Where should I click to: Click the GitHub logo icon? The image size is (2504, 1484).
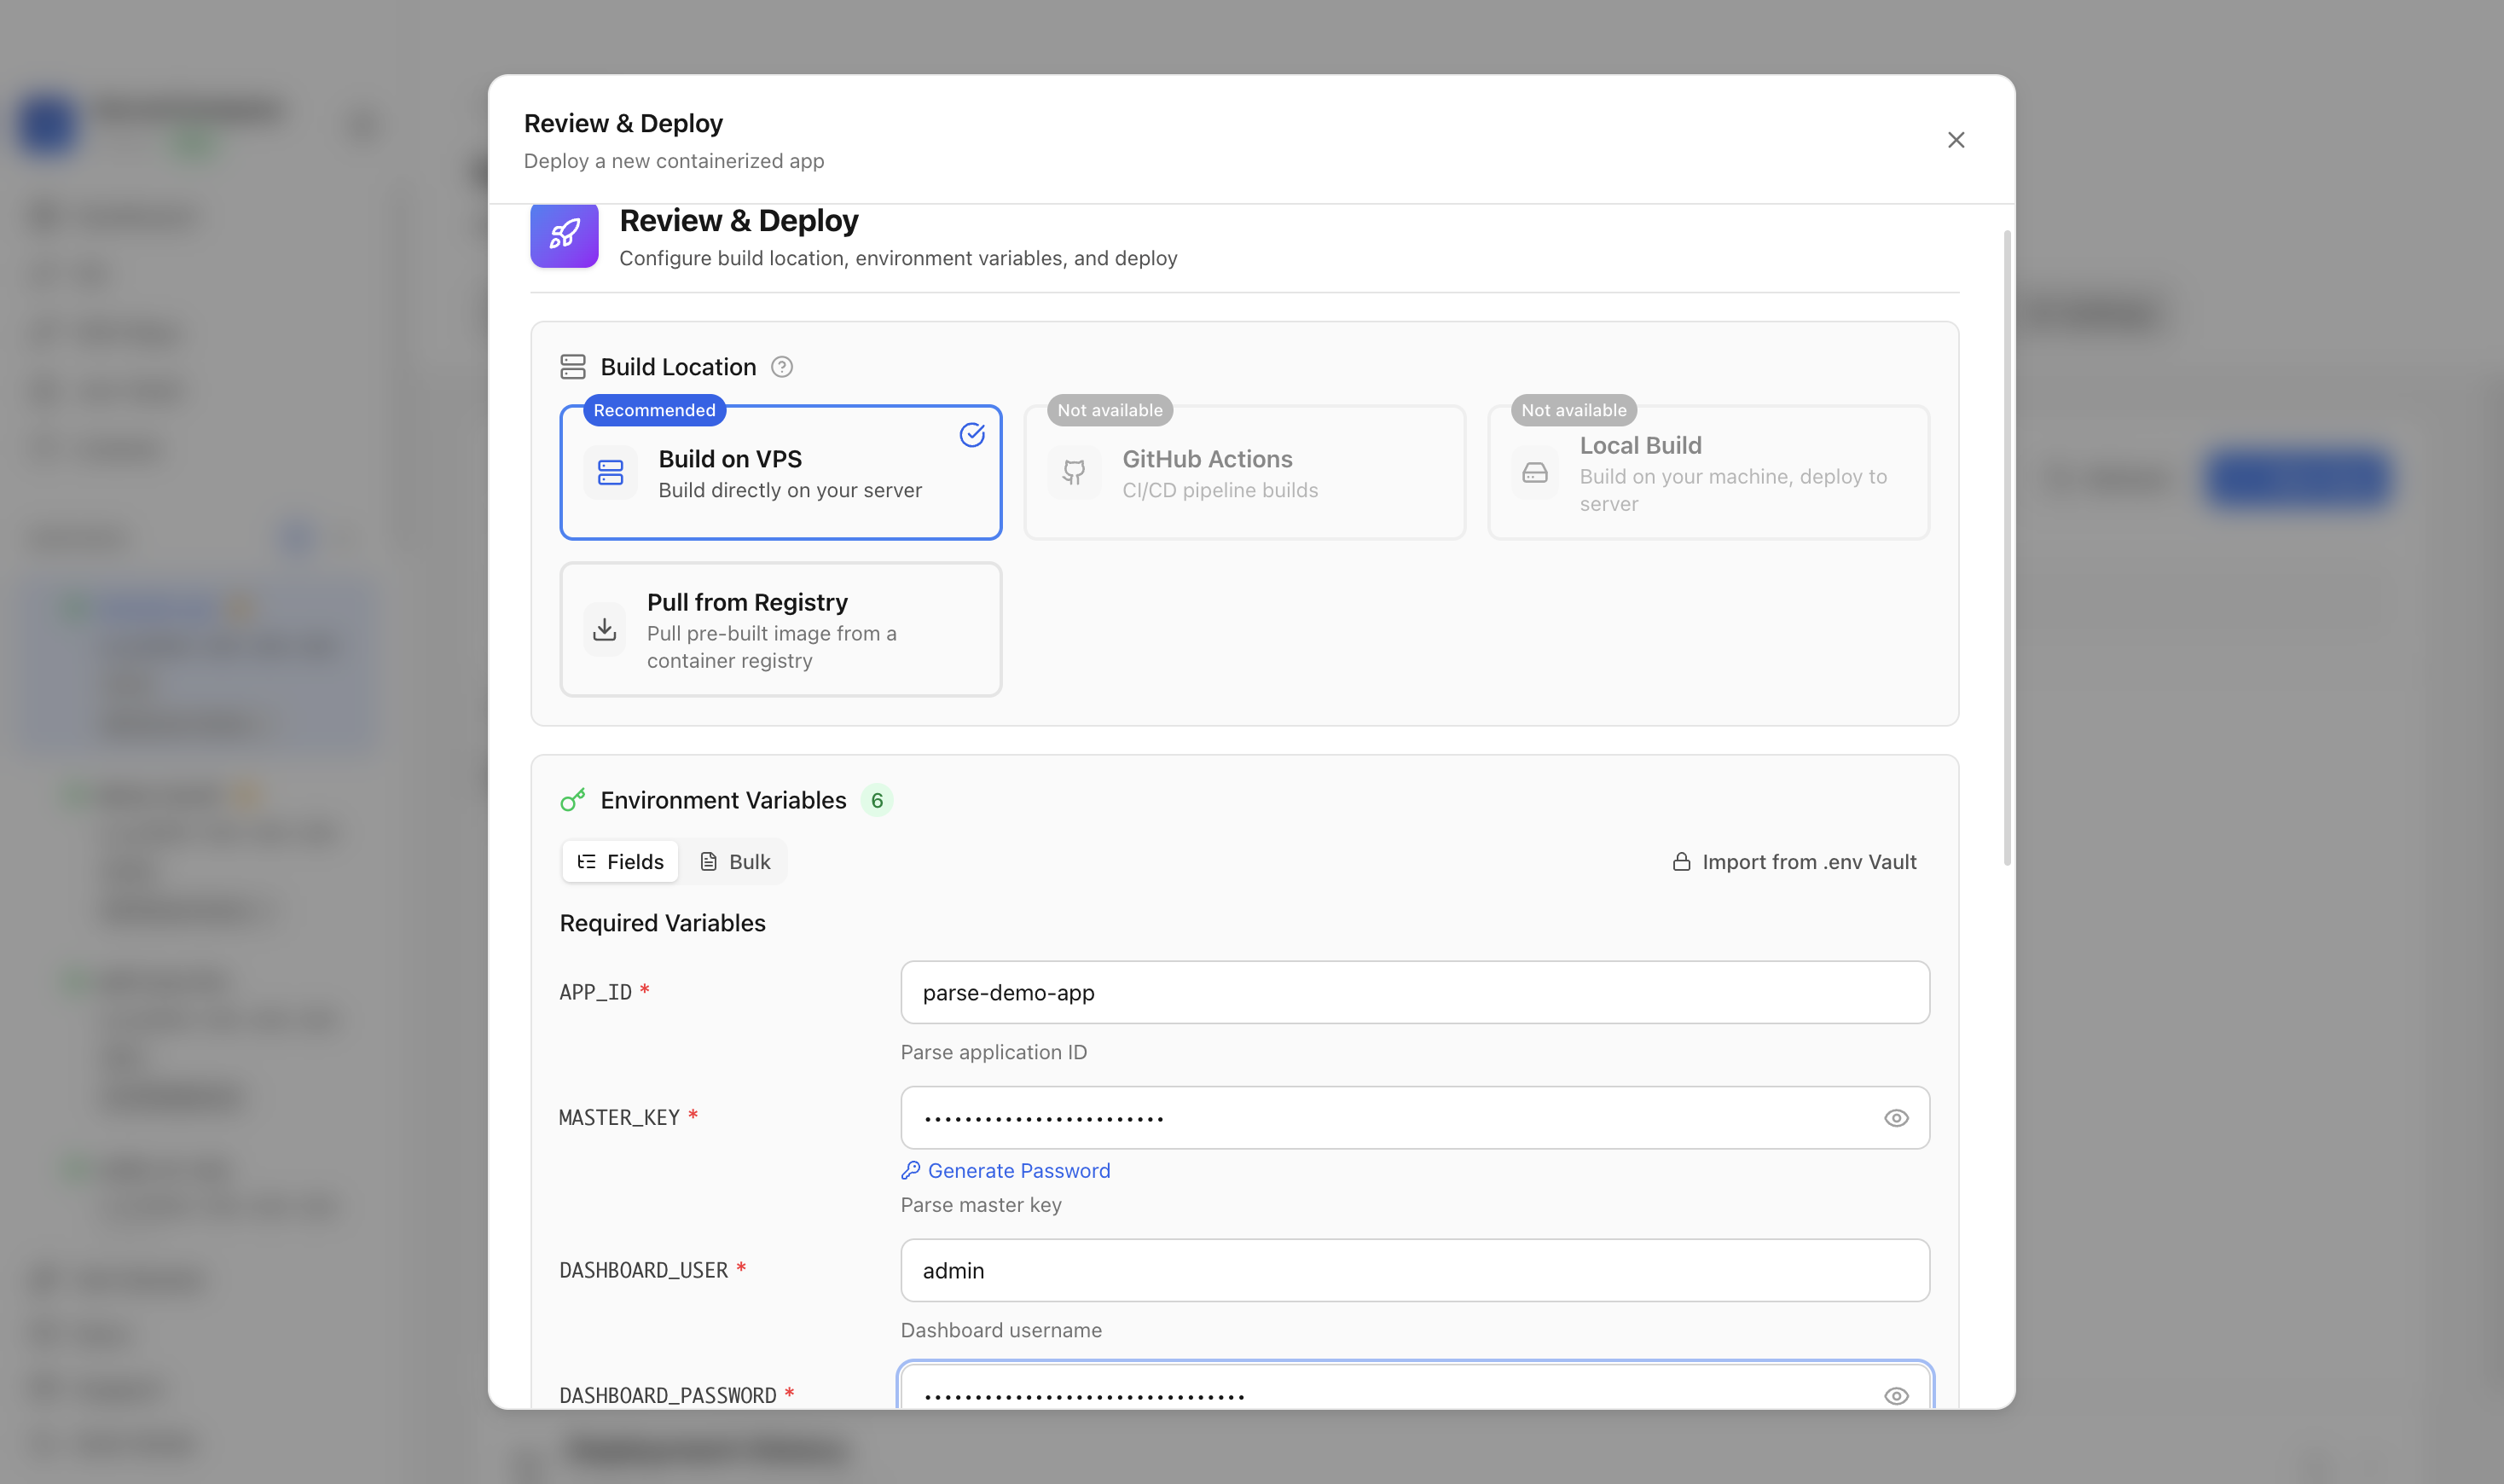tap(1074, 472)
